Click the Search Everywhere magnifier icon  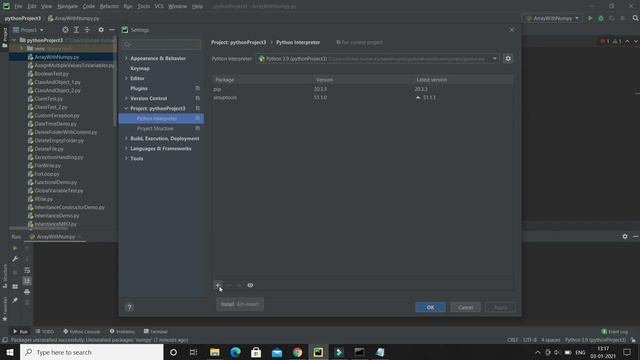pyautogui.click(x=635, y=18)
